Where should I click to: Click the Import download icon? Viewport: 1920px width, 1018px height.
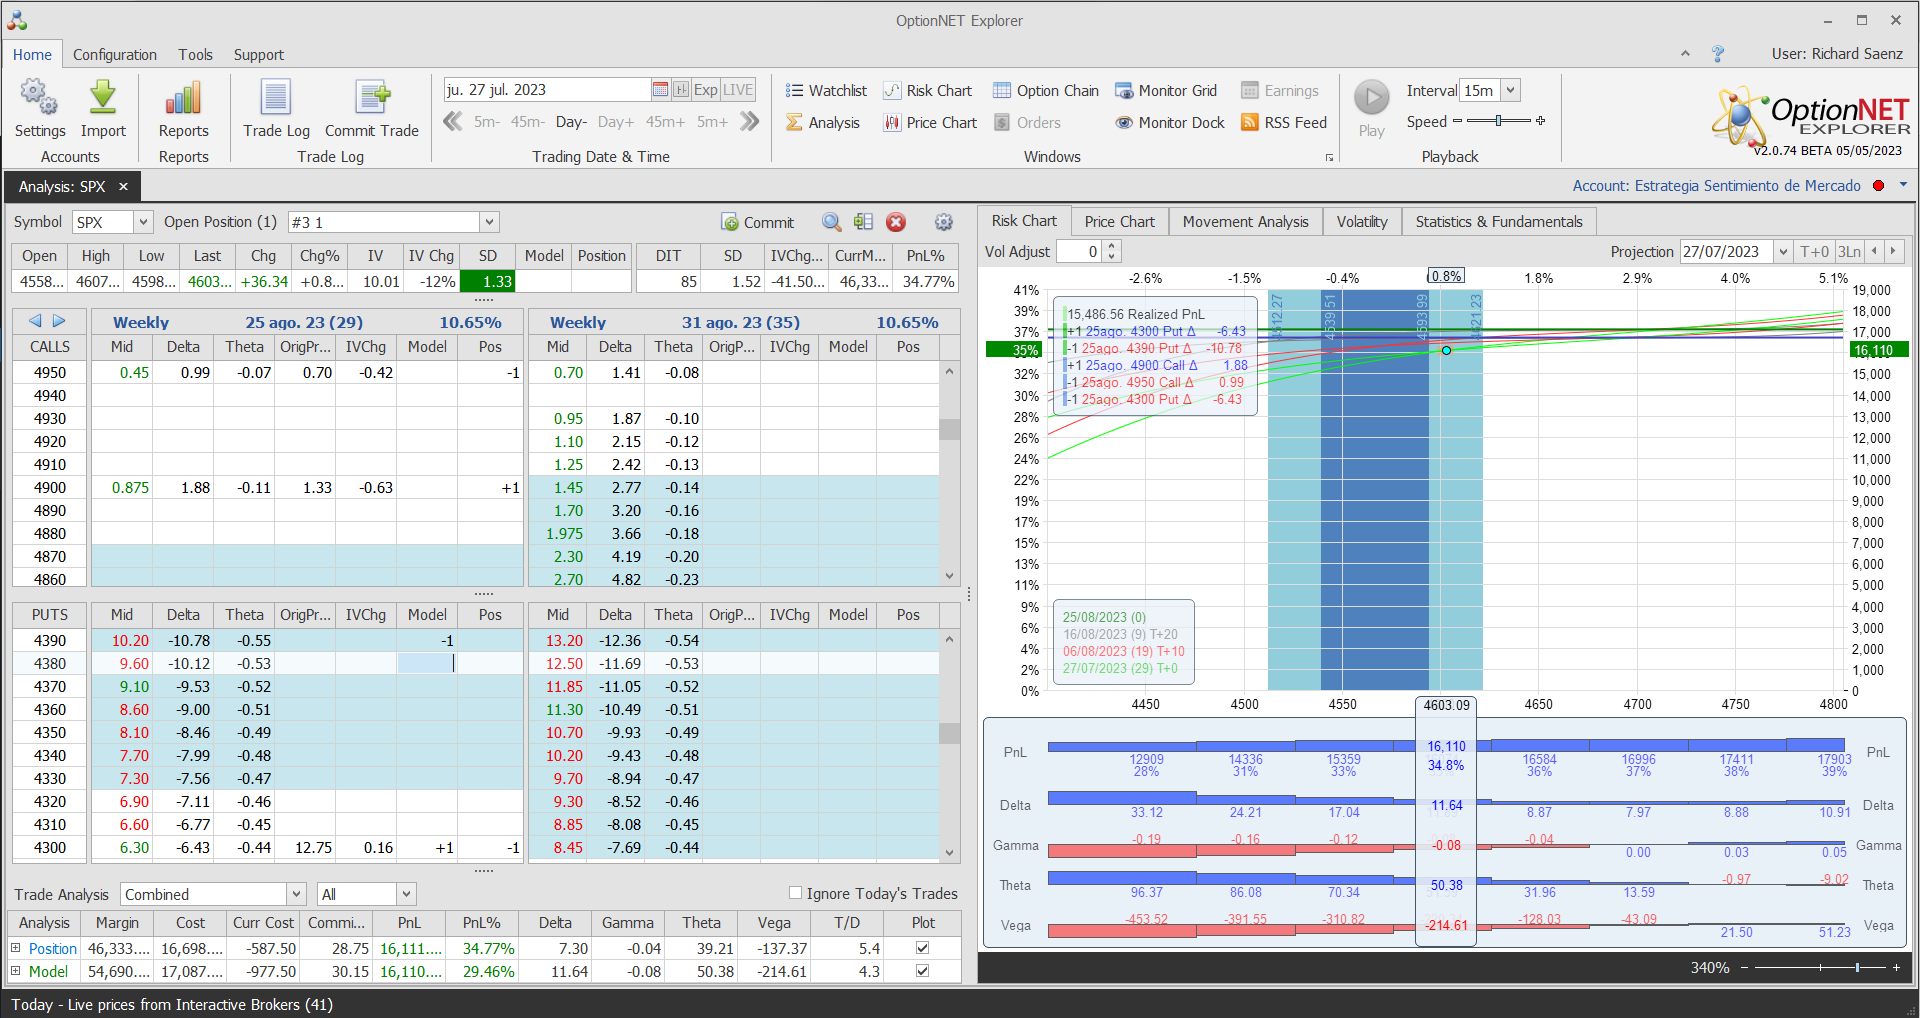tap(103, 99)
